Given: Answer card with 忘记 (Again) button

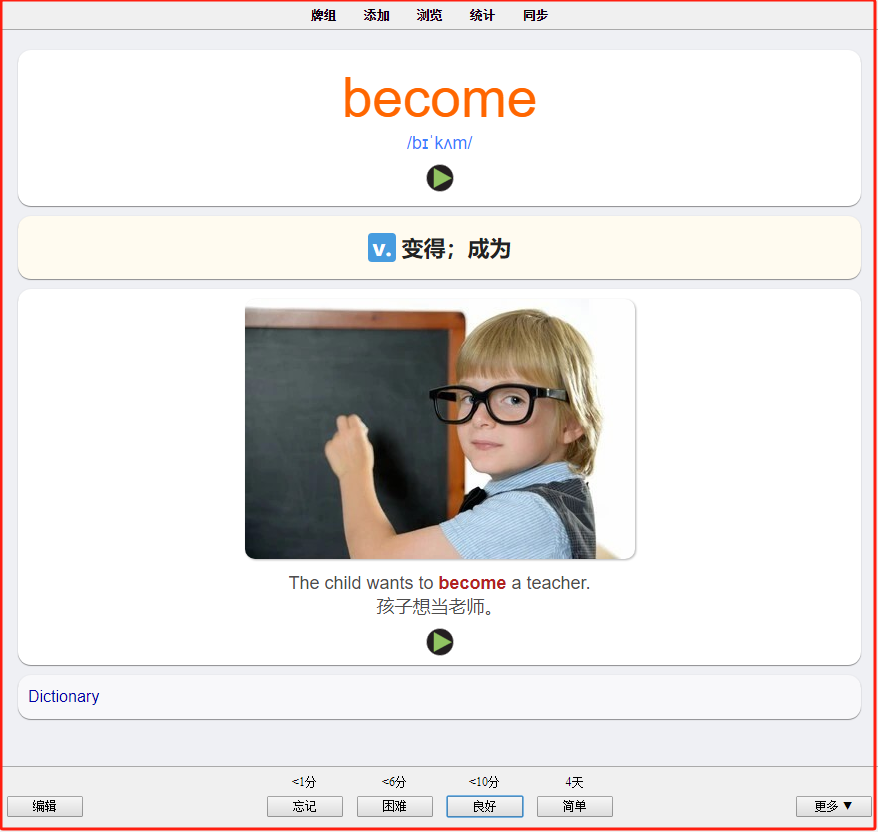Looking at the screenshot, I should click(x=305, y=806).
